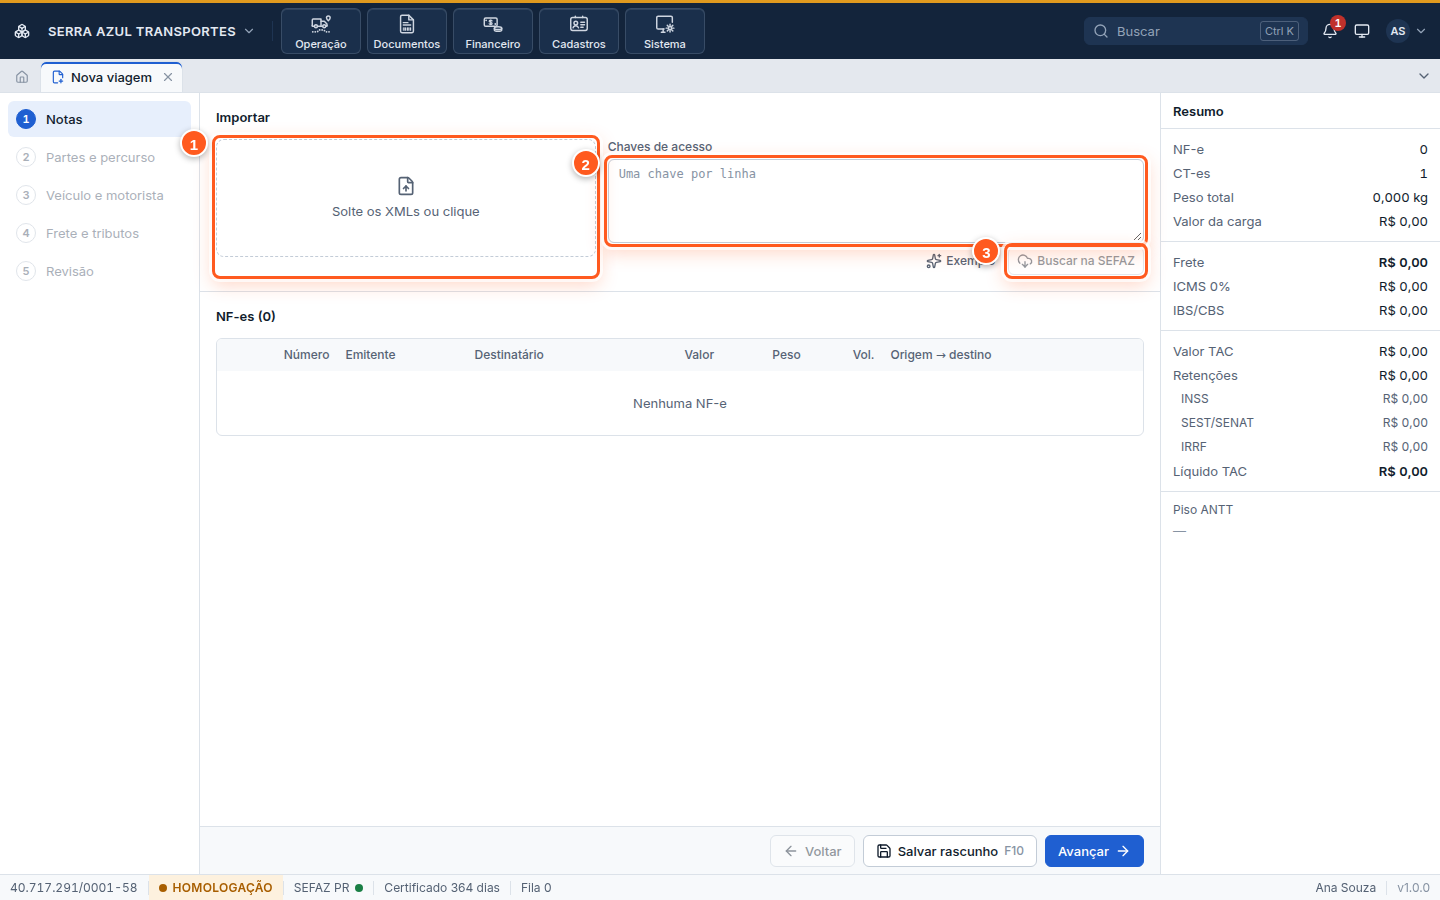Click Fila 0 in the status bar

click(536, 888)
